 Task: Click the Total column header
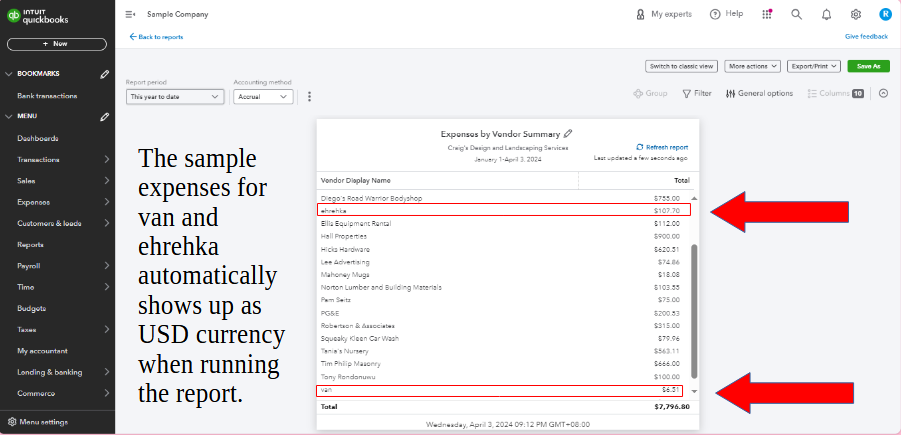tap(681, 180)
